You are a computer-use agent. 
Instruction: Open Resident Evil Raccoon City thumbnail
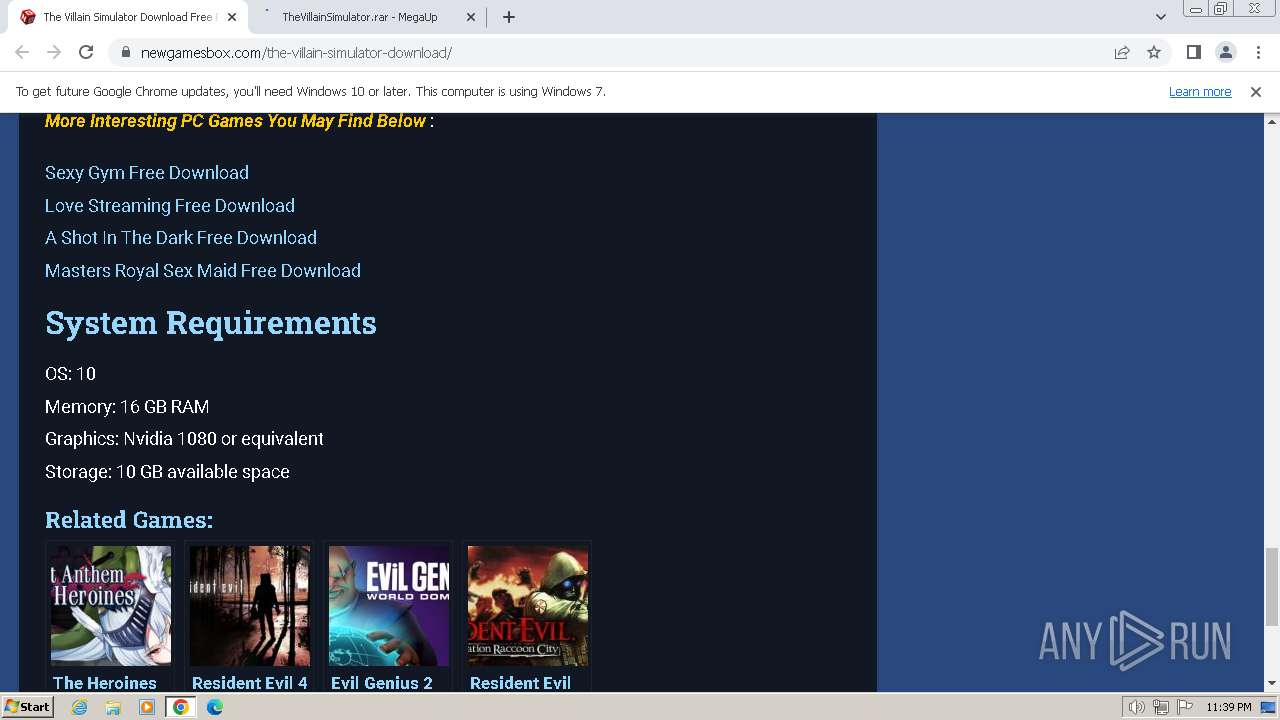click(x=527, y=606)
